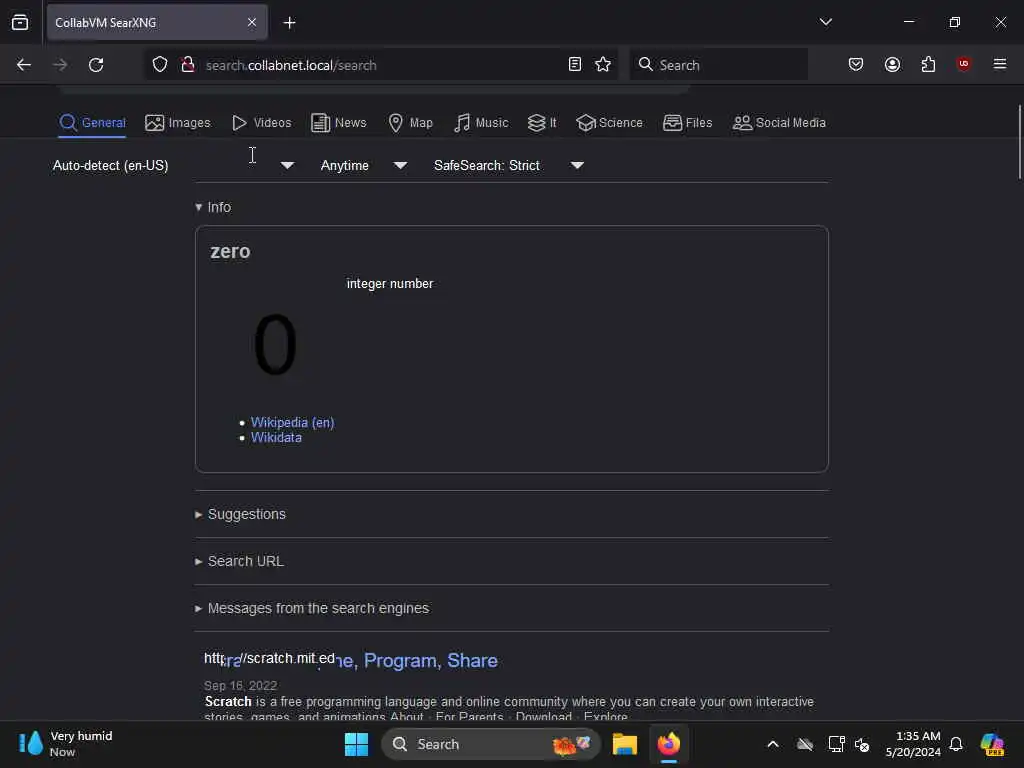The height and width of the screenshot is (768, 1024).
Task: Bookmark this page with the star icon
Action: [603, 65]
